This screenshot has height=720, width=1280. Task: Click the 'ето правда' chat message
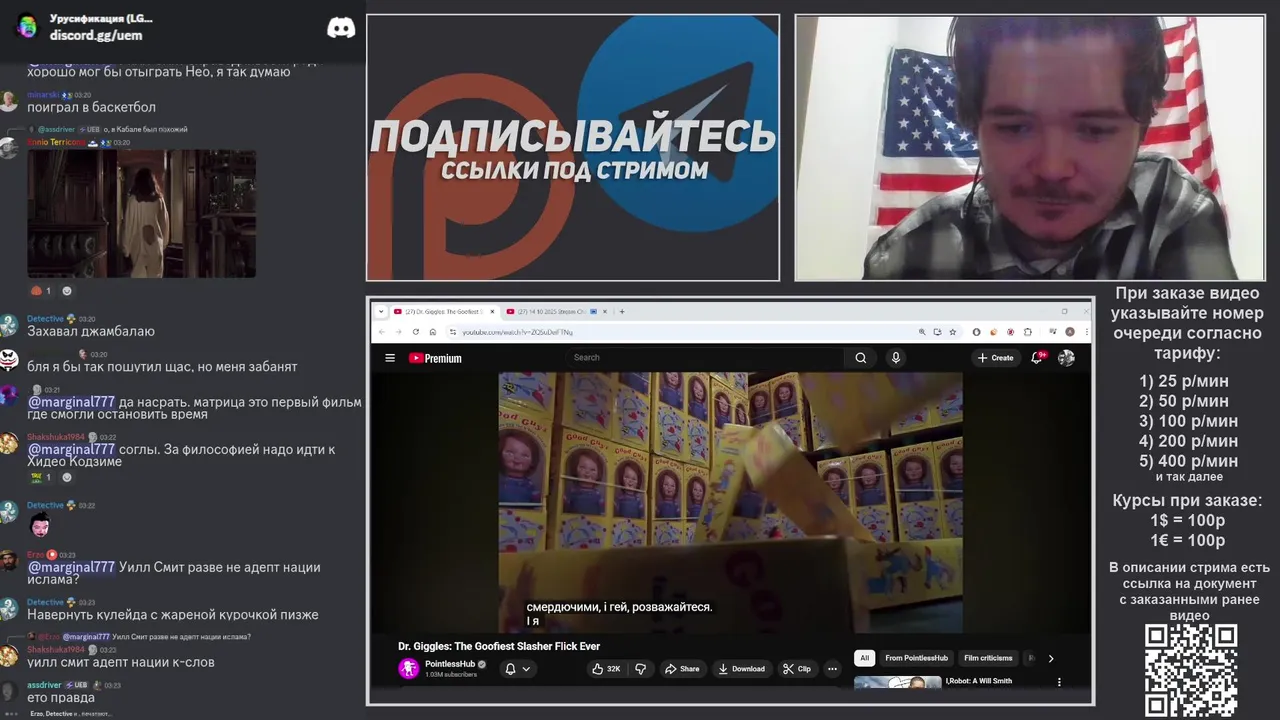(x=61, y=697)
